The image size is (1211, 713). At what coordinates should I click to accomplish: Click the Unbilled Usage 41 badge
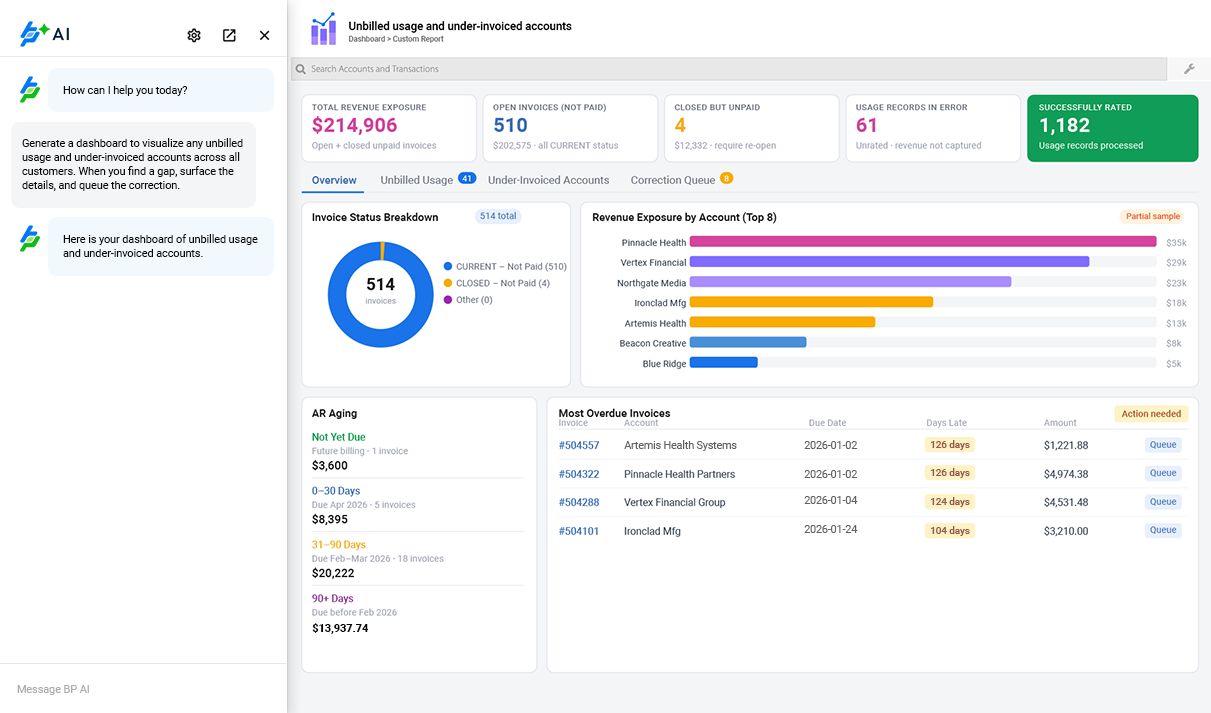point(467,178)
